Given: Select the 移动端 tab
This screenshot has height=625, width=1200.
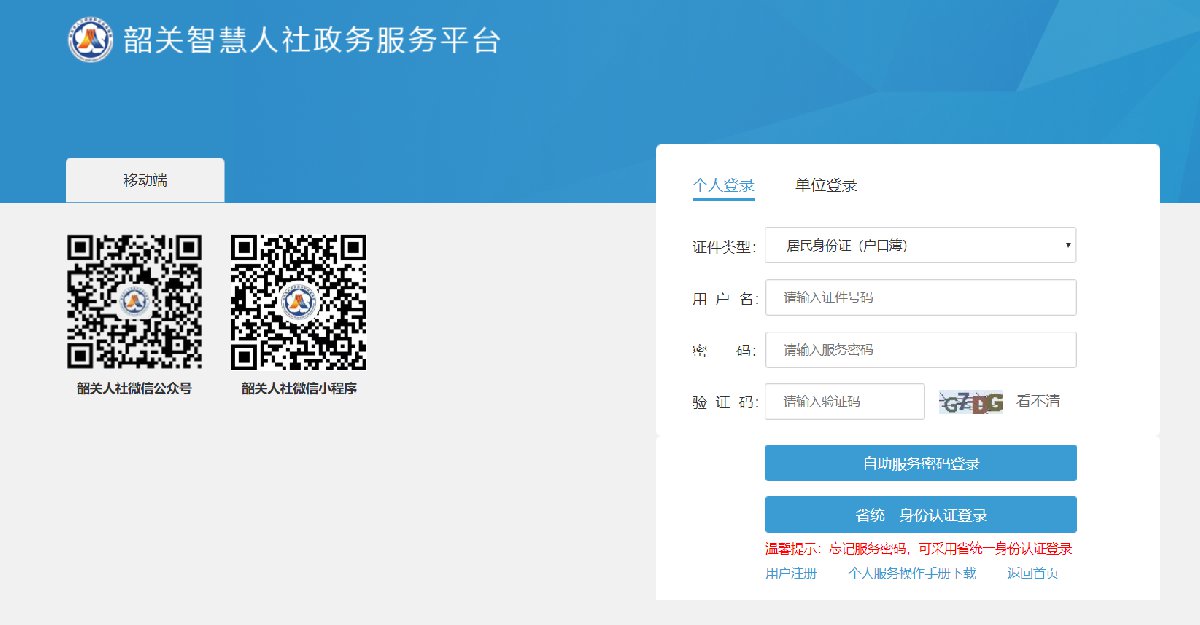Looking at the screenshot, I should pos(145,180).
